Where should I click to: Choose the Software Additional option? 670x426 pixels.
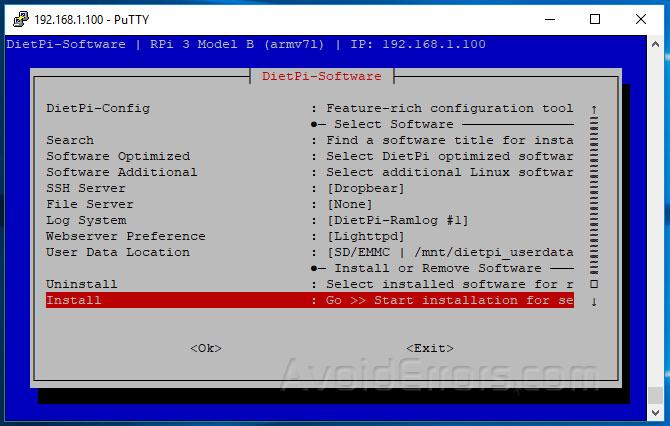pos(121,172)
